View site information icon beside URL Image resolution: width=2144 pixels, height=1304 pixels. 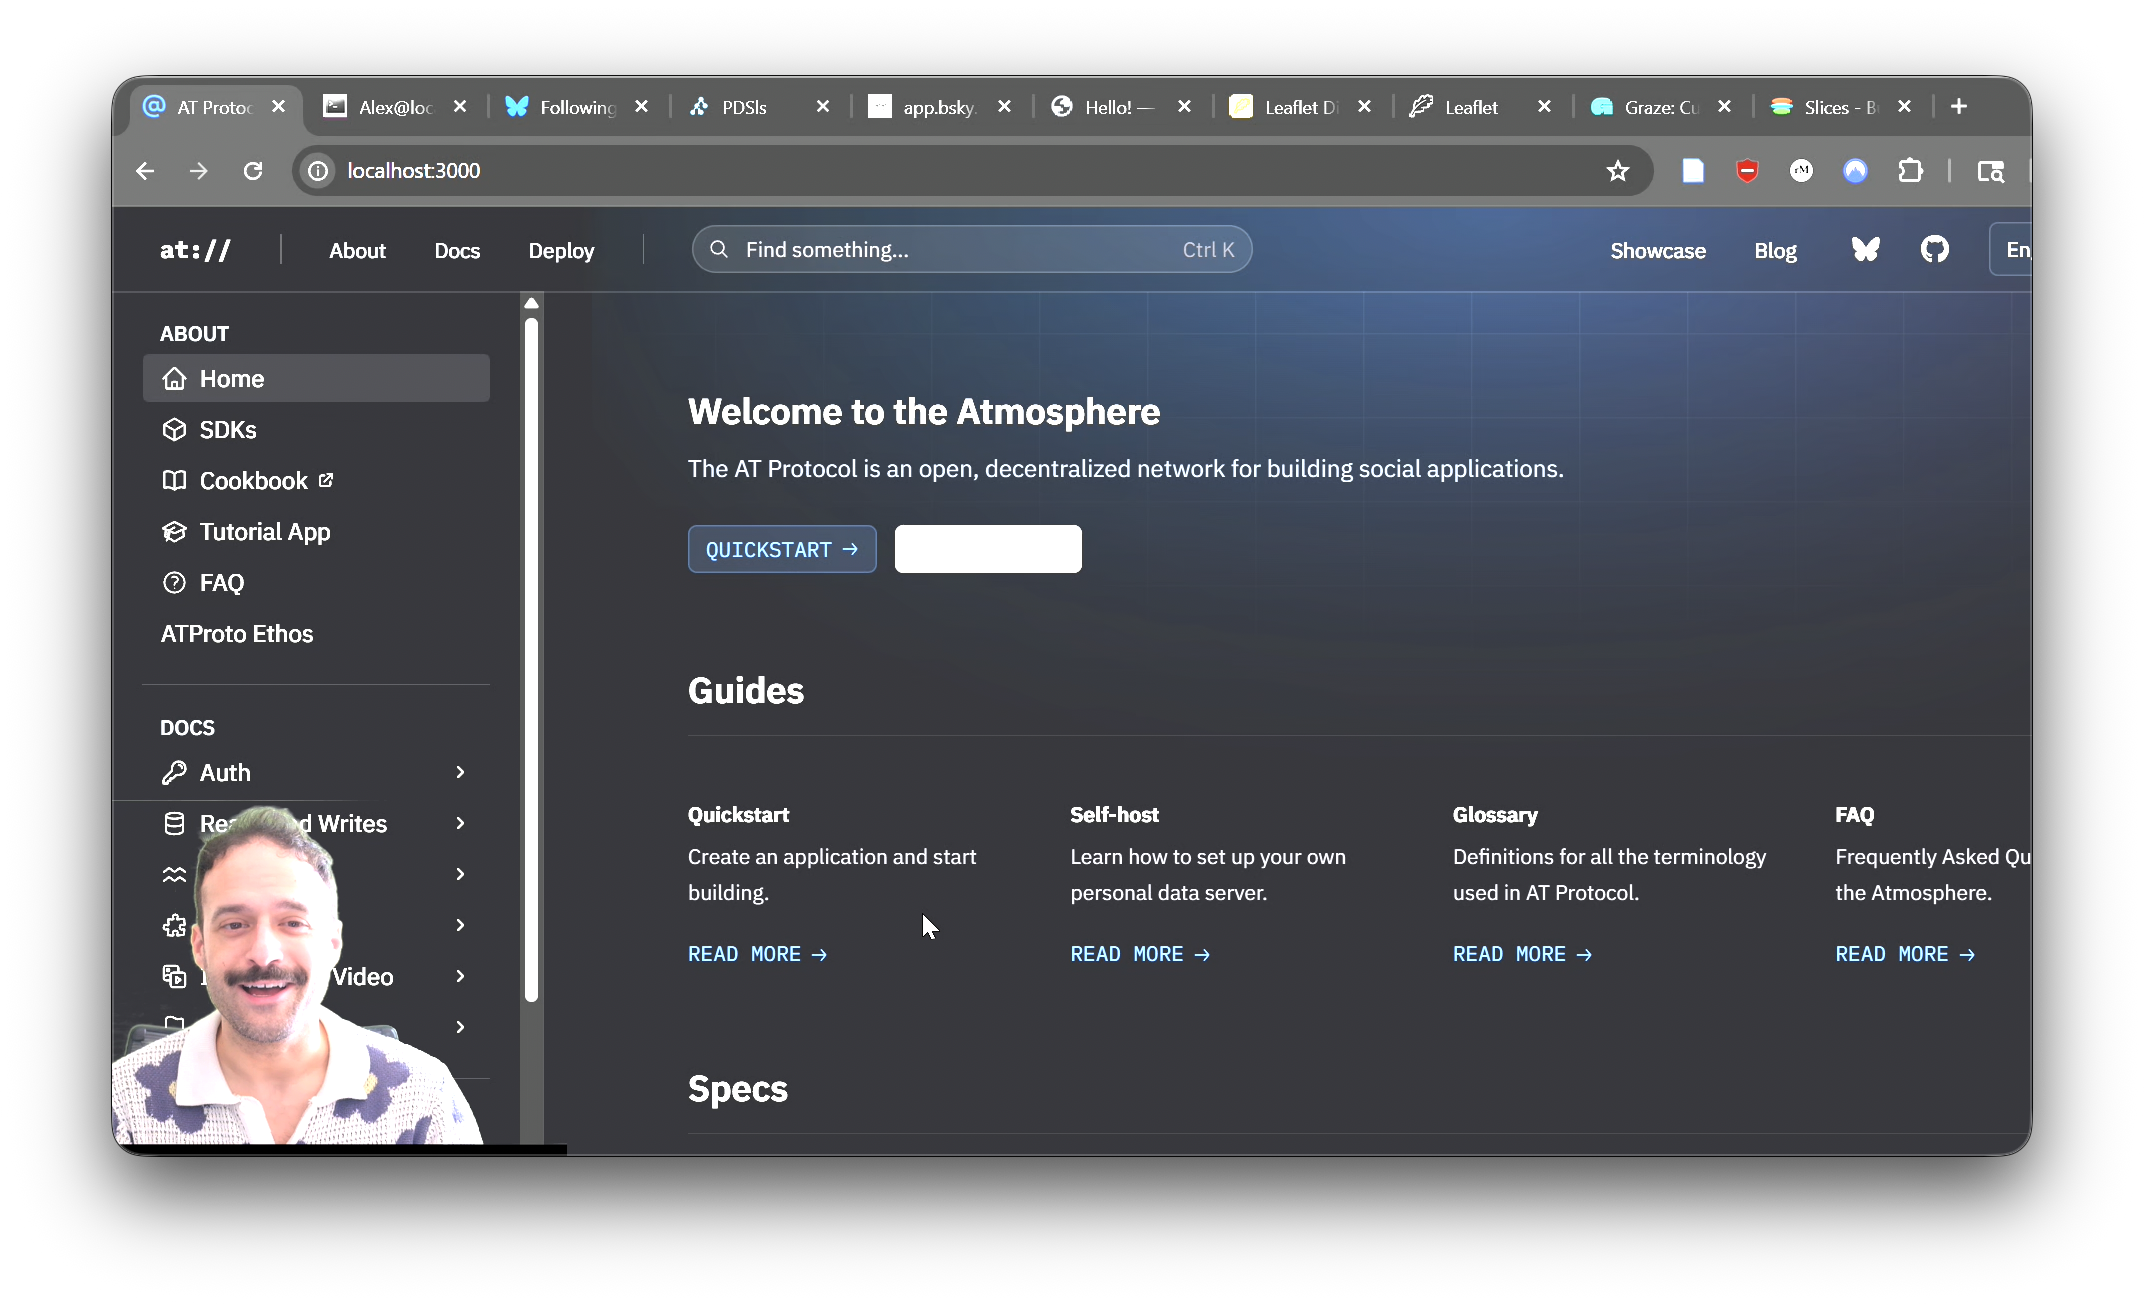pos(318,171)
